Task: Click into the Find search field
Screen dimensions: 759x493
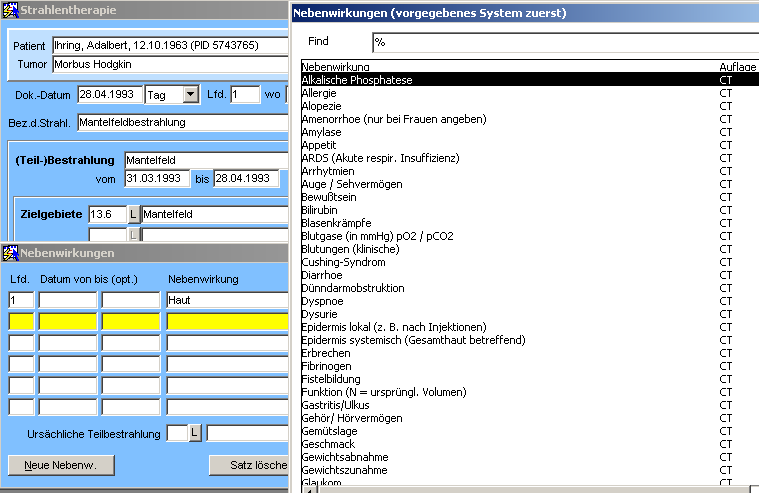Action: pyautogui.click(x=560, y=43)
